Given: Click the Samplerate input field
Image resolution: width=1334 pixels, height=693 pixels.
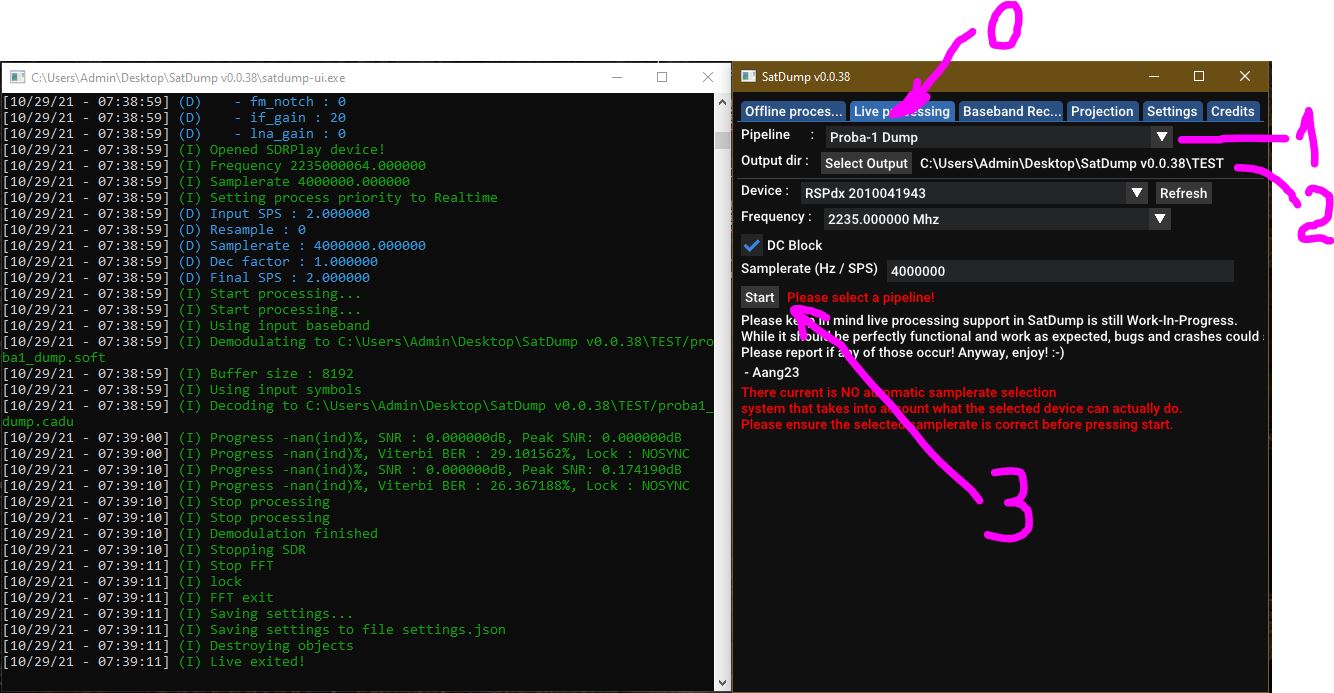Looking at the screenshot, I should 1060,271.
